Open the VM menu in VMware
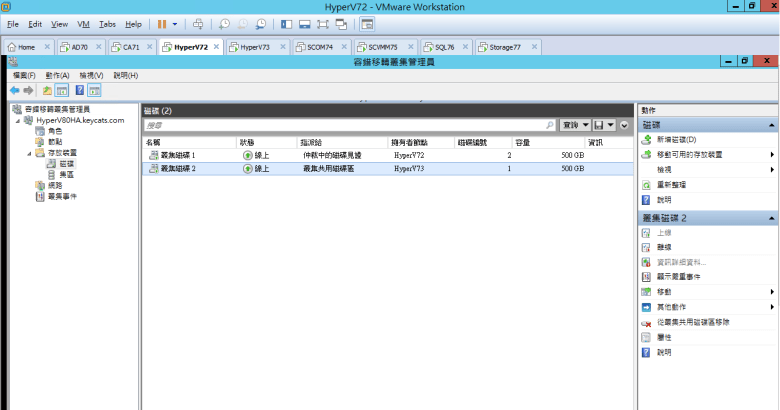780x410 pixels. pos(83,23)
